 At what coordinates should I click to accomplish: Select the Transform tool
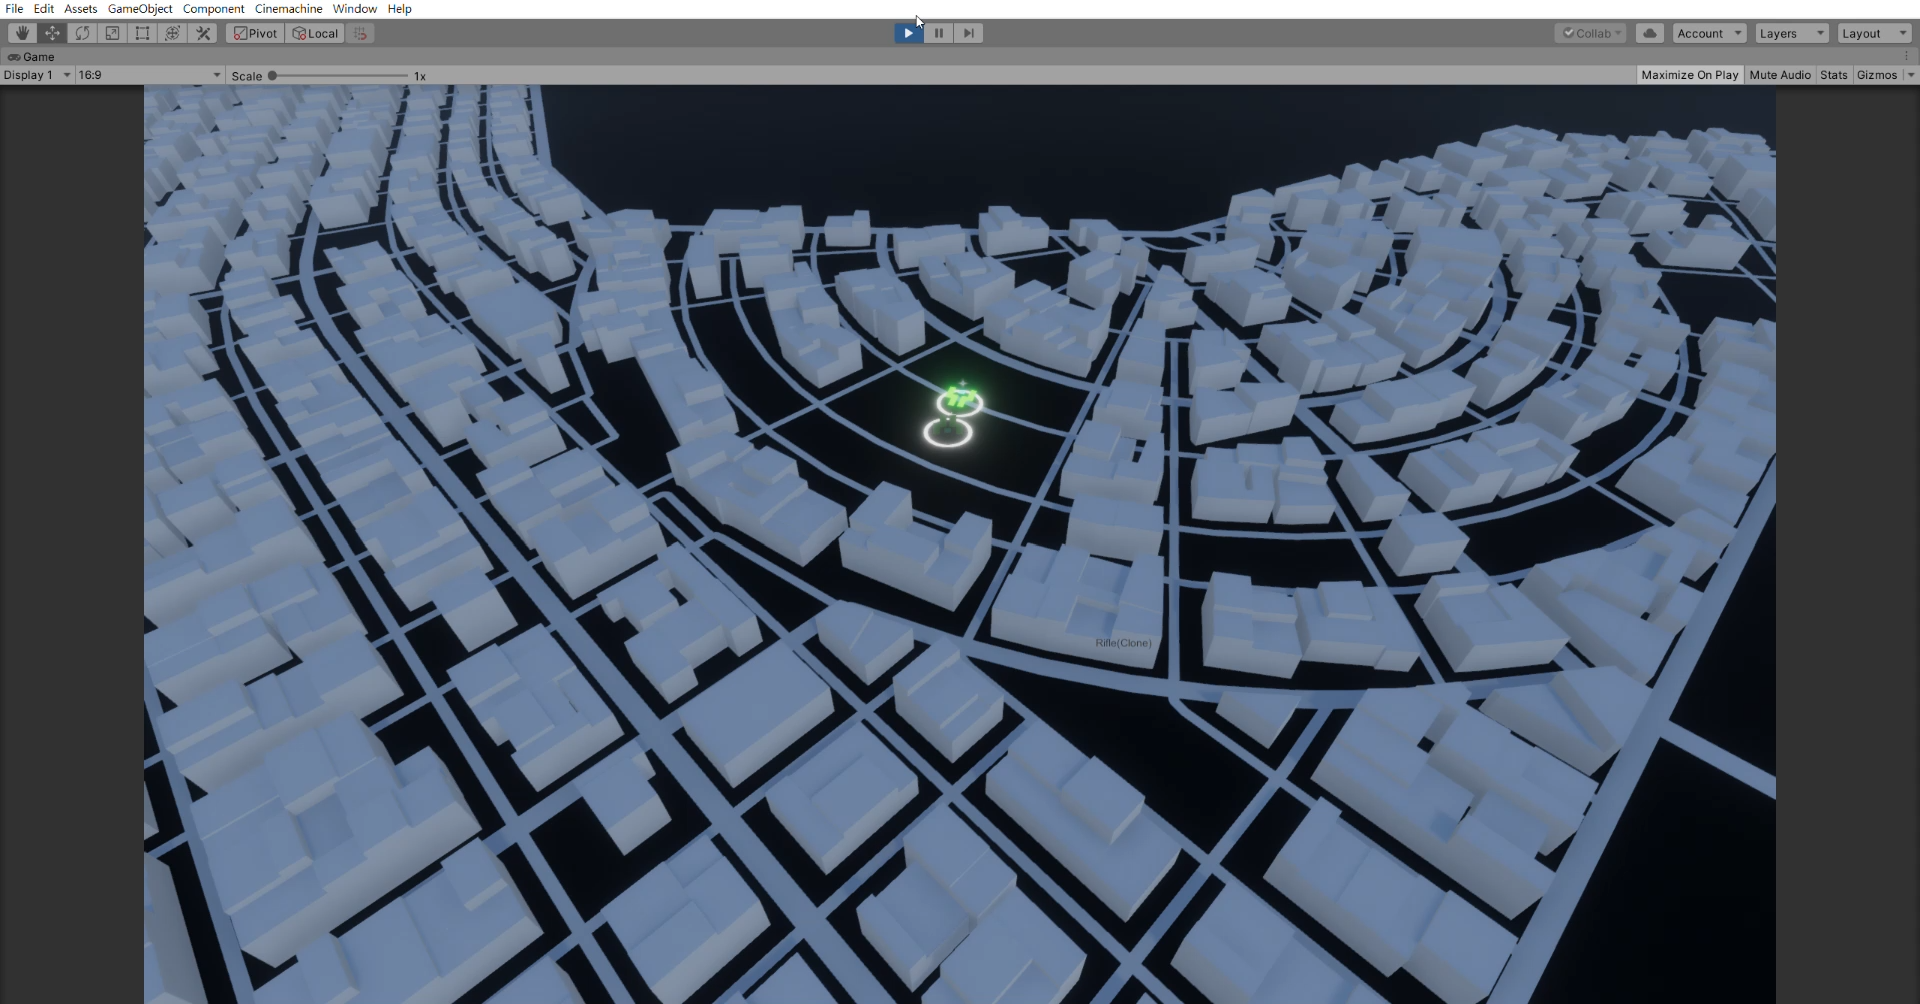pos(172,33)
